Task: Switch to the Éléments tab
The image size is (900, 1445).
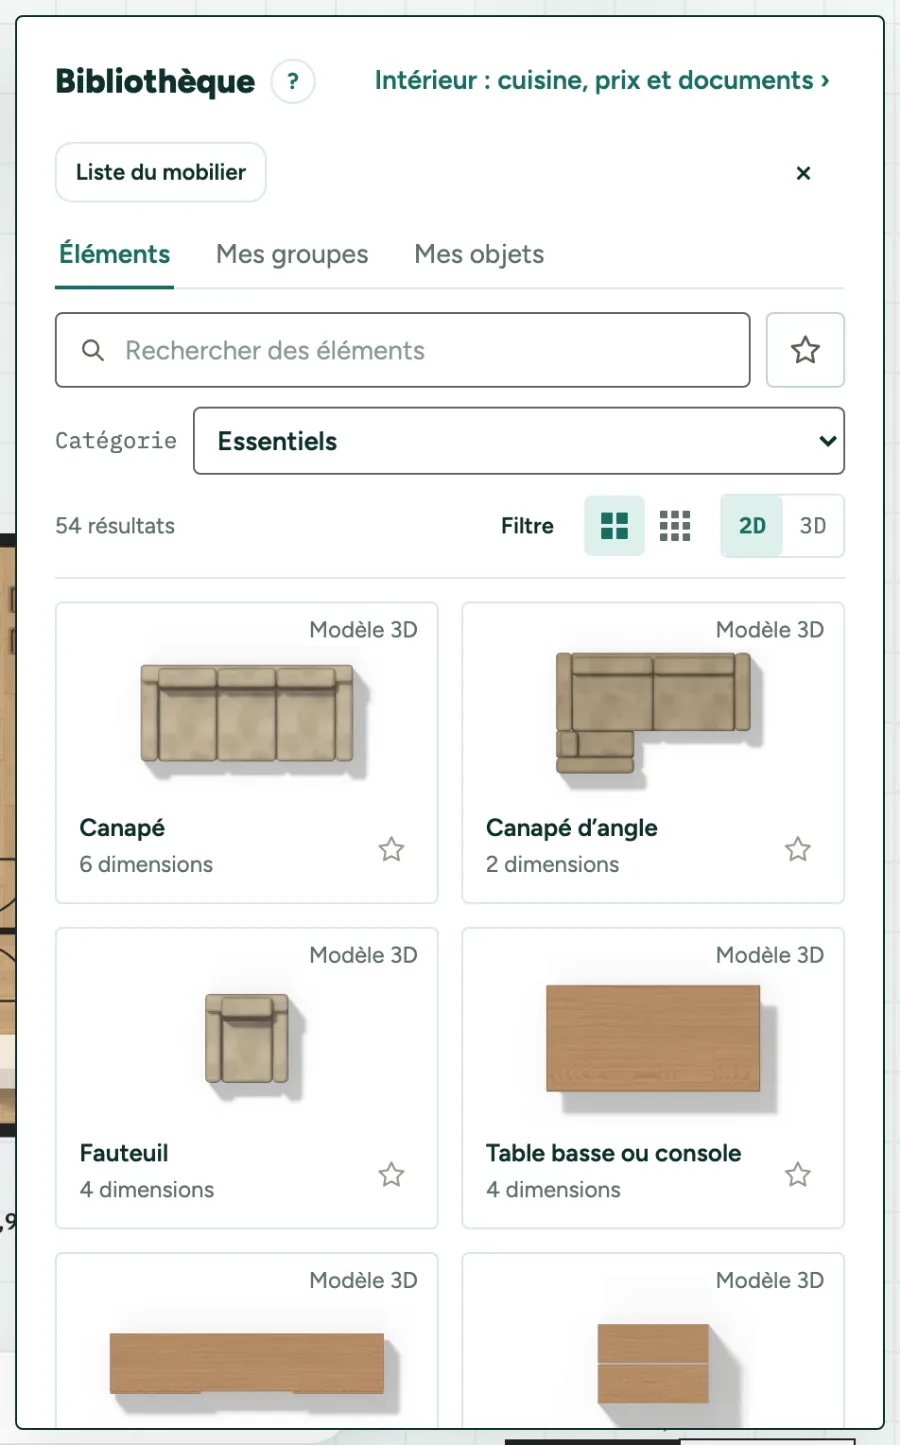Action: click(115, 255)
